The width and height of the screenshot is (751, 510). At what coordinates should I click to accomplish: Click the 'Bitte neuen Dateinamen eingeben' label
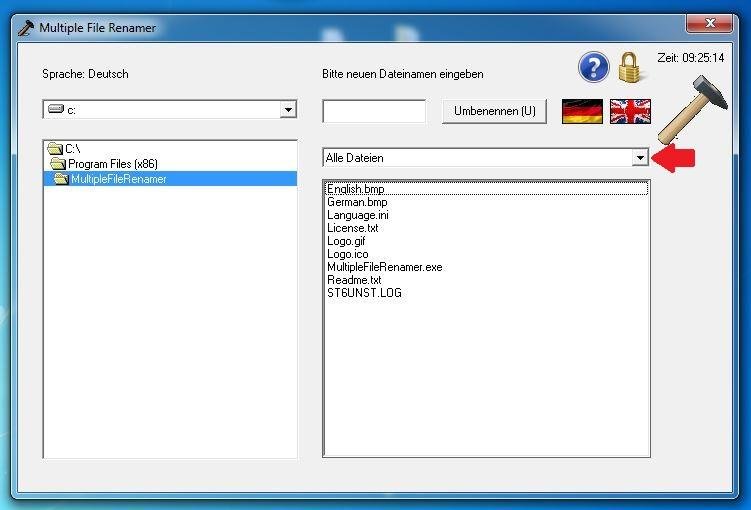403,74
